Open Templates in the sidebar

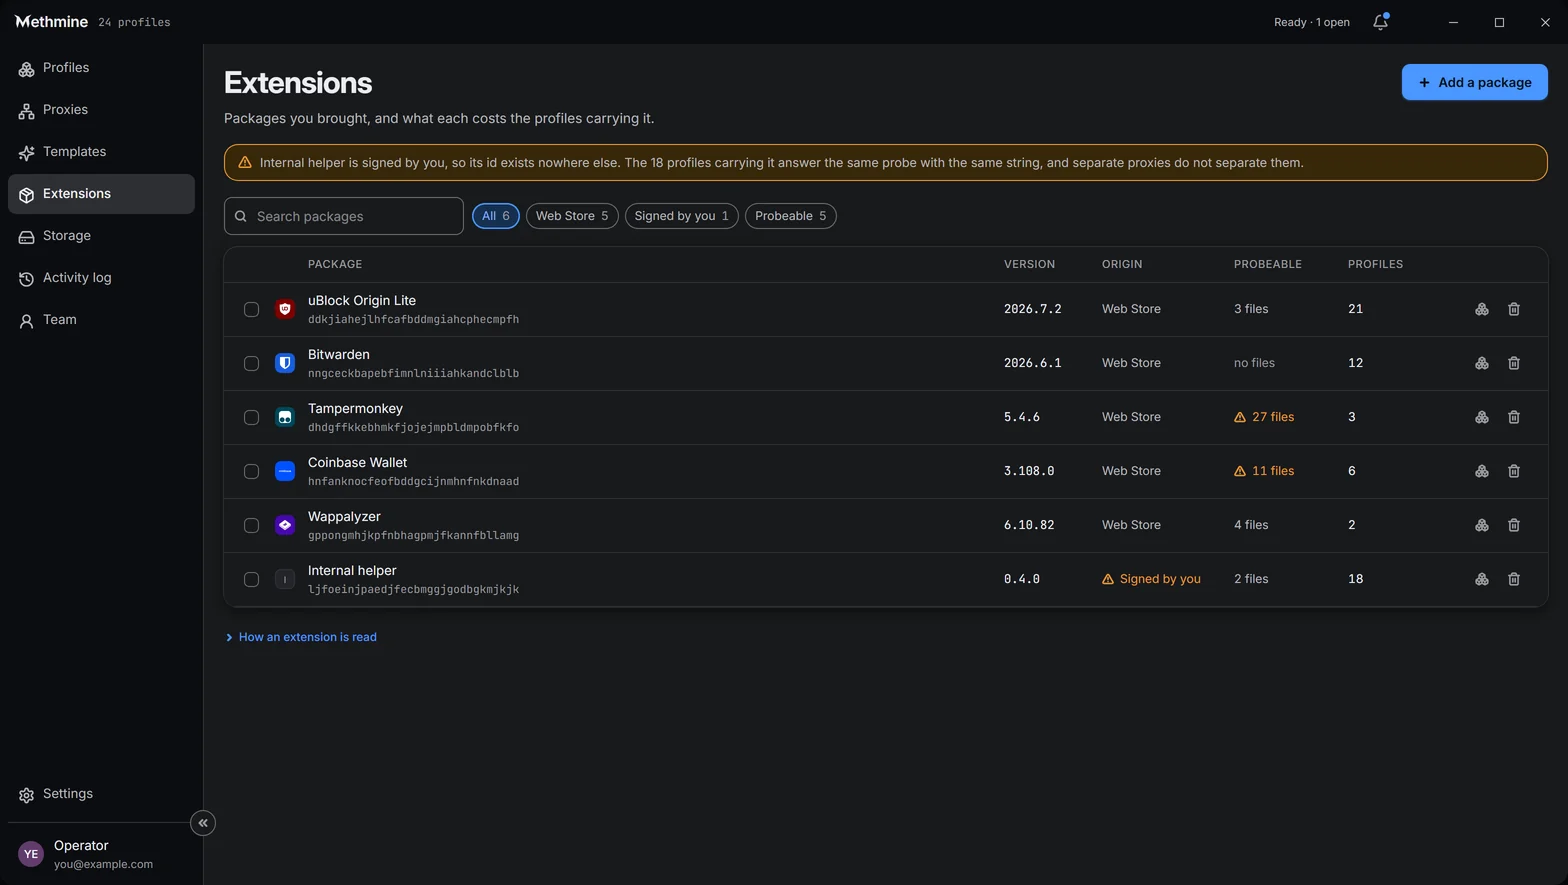(x=101, y=152)
